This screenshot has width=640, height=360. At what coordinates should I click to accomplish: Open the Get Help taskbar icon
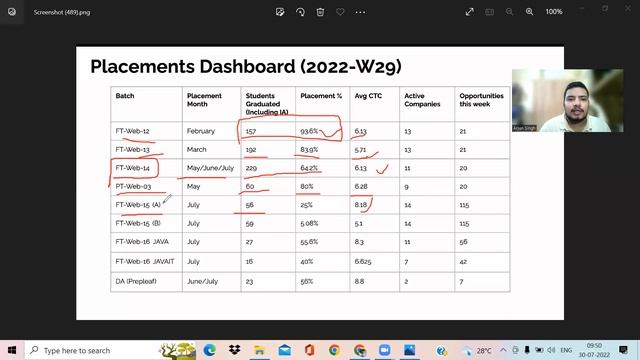(441, 350)
